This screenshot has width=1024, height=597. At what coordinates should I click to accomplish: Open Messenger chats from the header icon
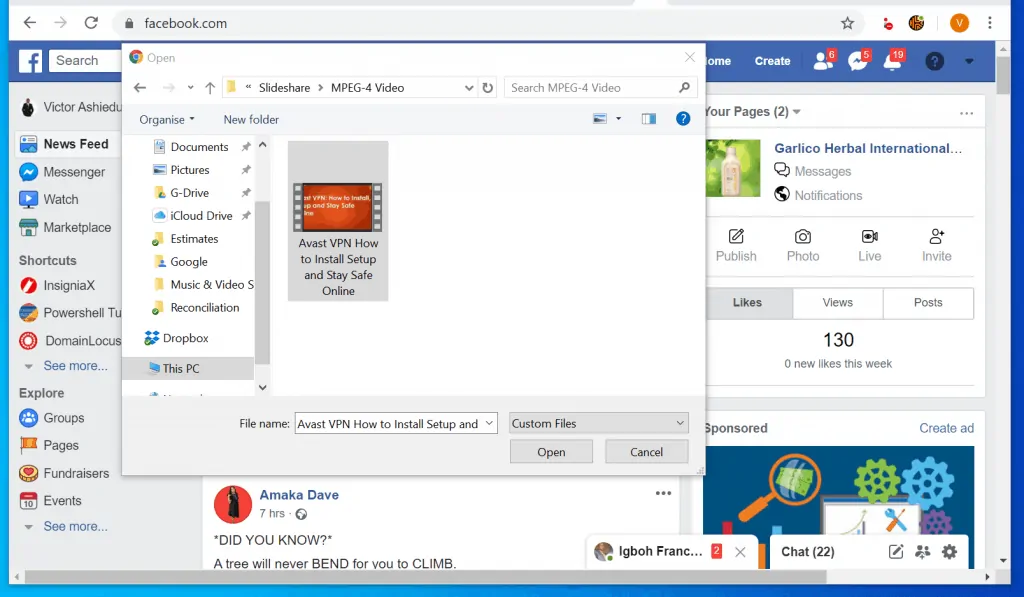pyautogui.click(x=858, y=61)
